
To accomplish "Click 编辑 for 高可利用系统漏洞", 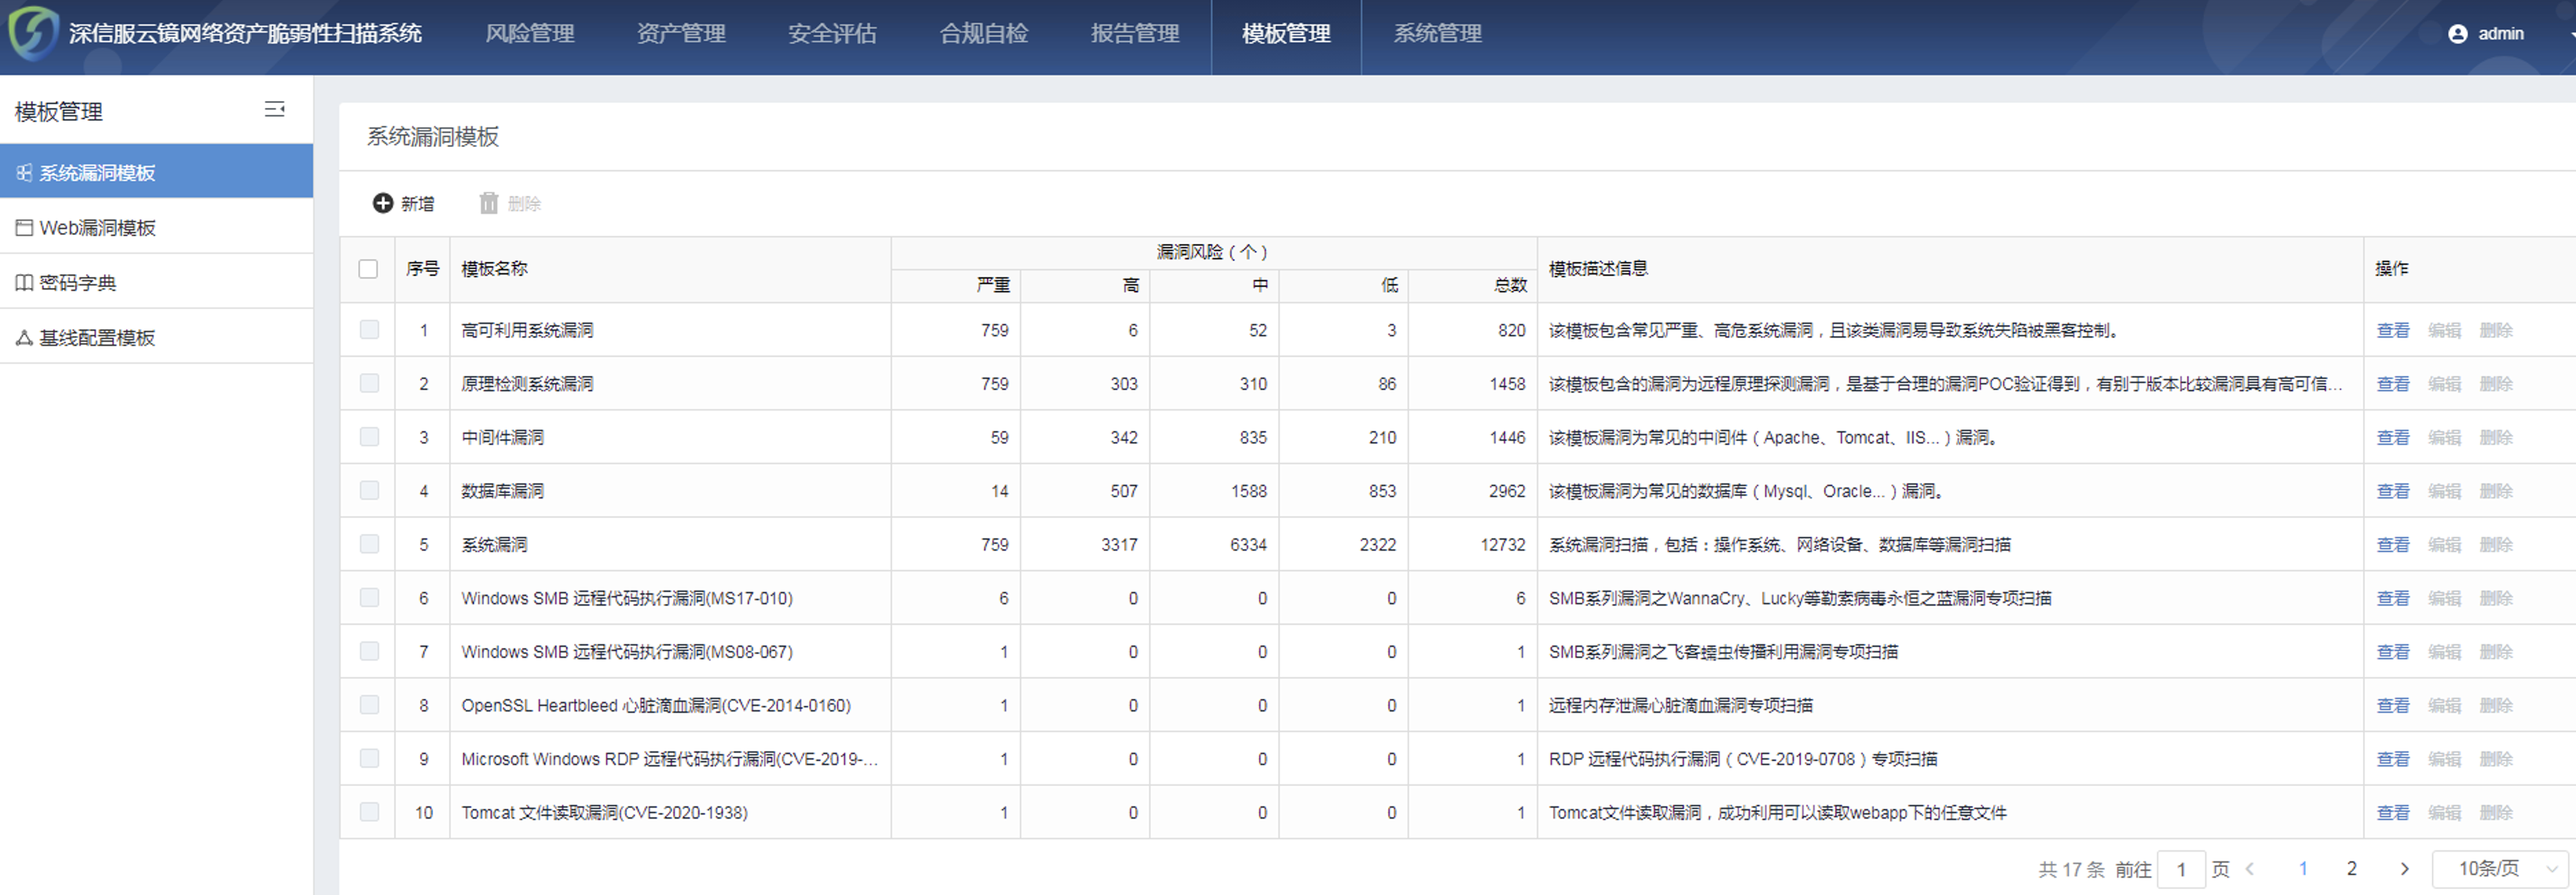I will click(x=2444, y=330).
